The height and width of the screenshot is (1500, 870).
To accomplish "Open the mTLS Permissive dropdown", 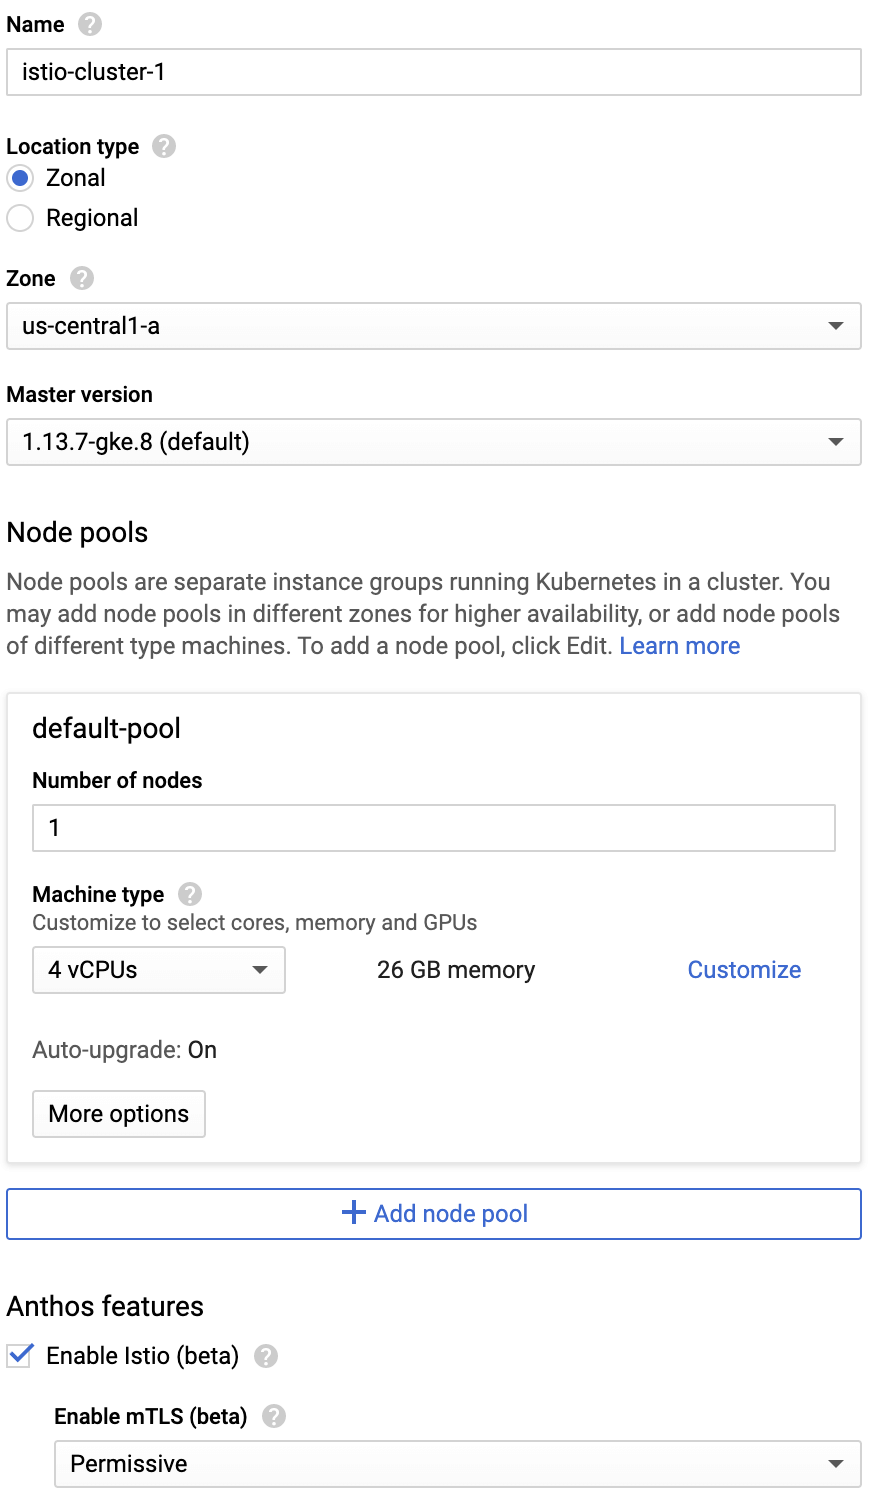I will 458,1464.
